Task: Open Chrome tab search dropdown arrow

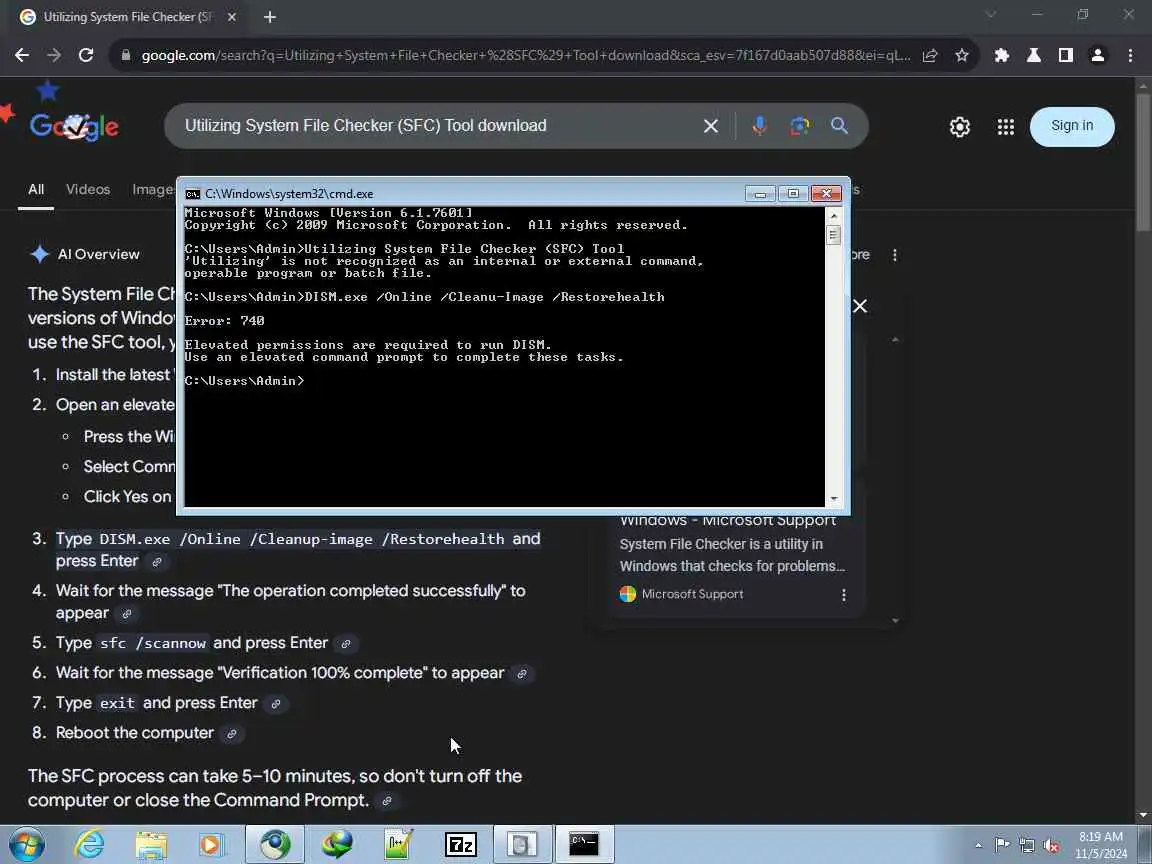Action: 990,15
